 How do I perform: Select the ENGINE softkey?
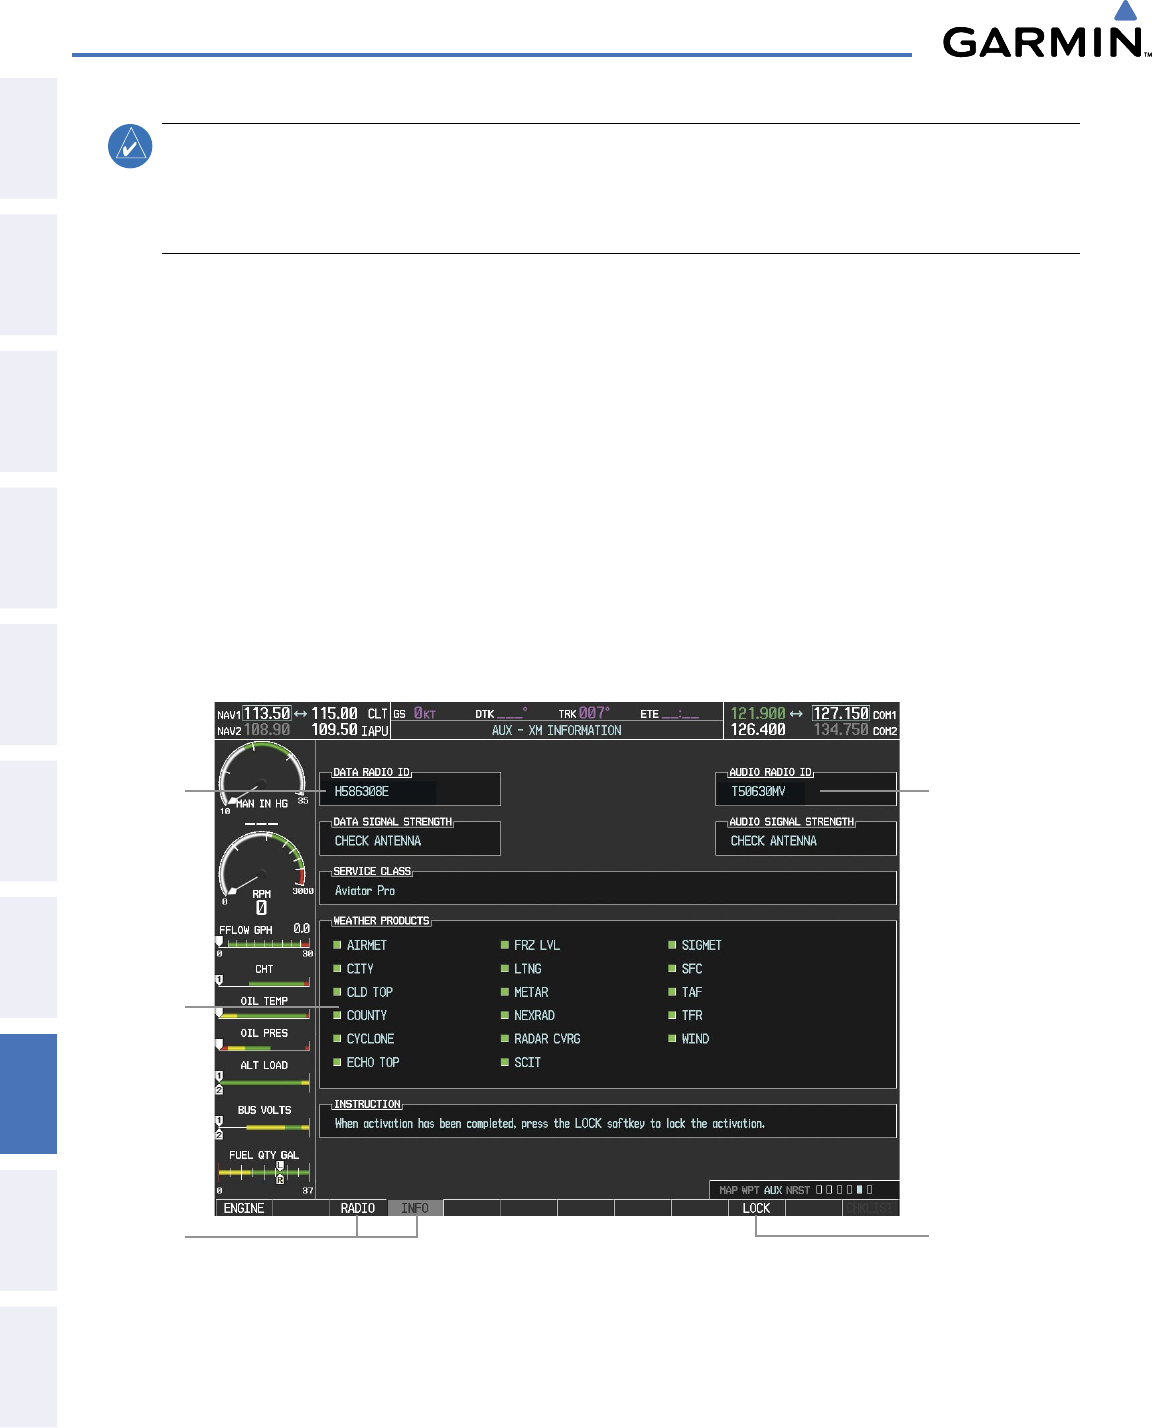(x=244, y=1208)
